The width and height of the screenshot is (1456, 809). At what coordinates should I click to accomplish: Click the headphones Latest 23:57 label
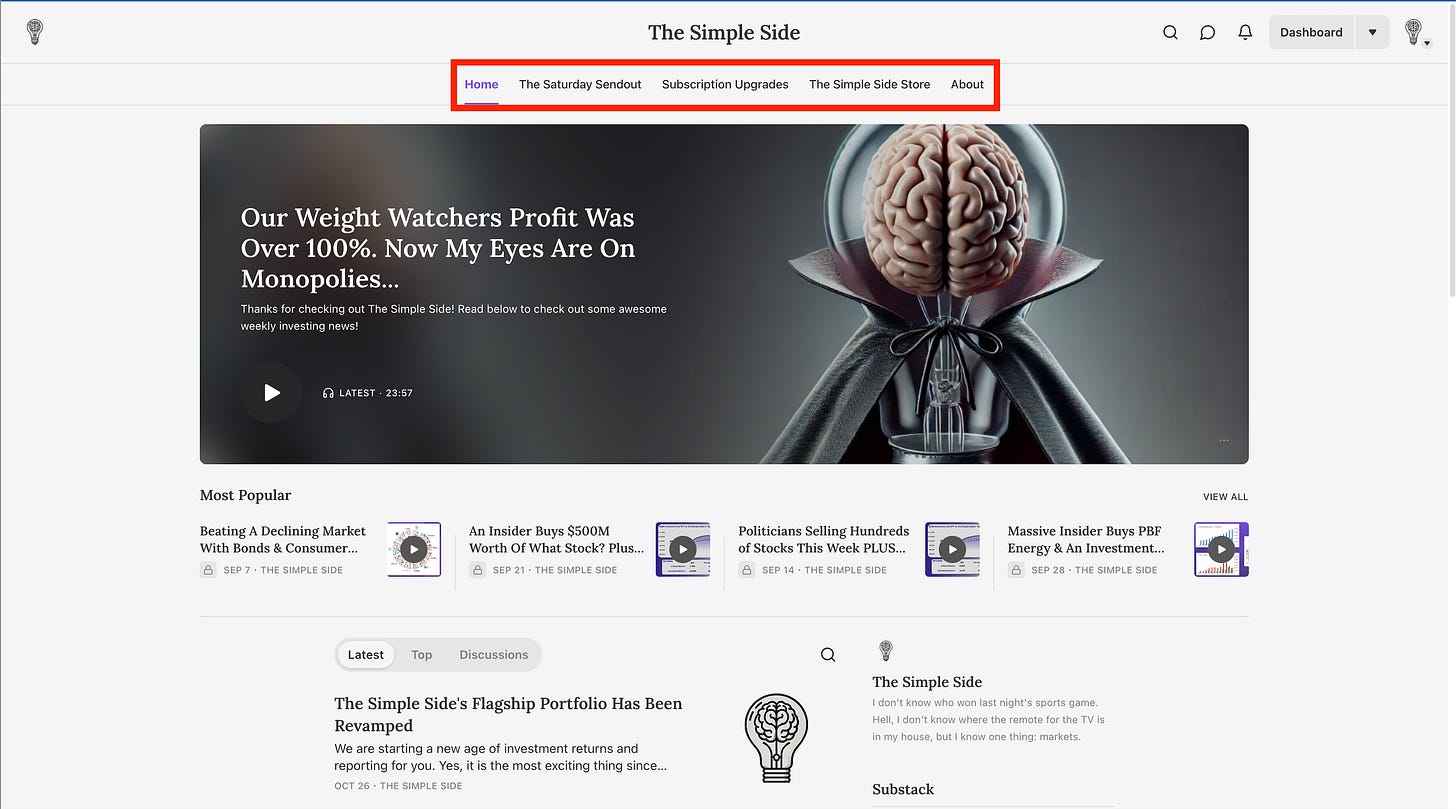click(368, 393)
